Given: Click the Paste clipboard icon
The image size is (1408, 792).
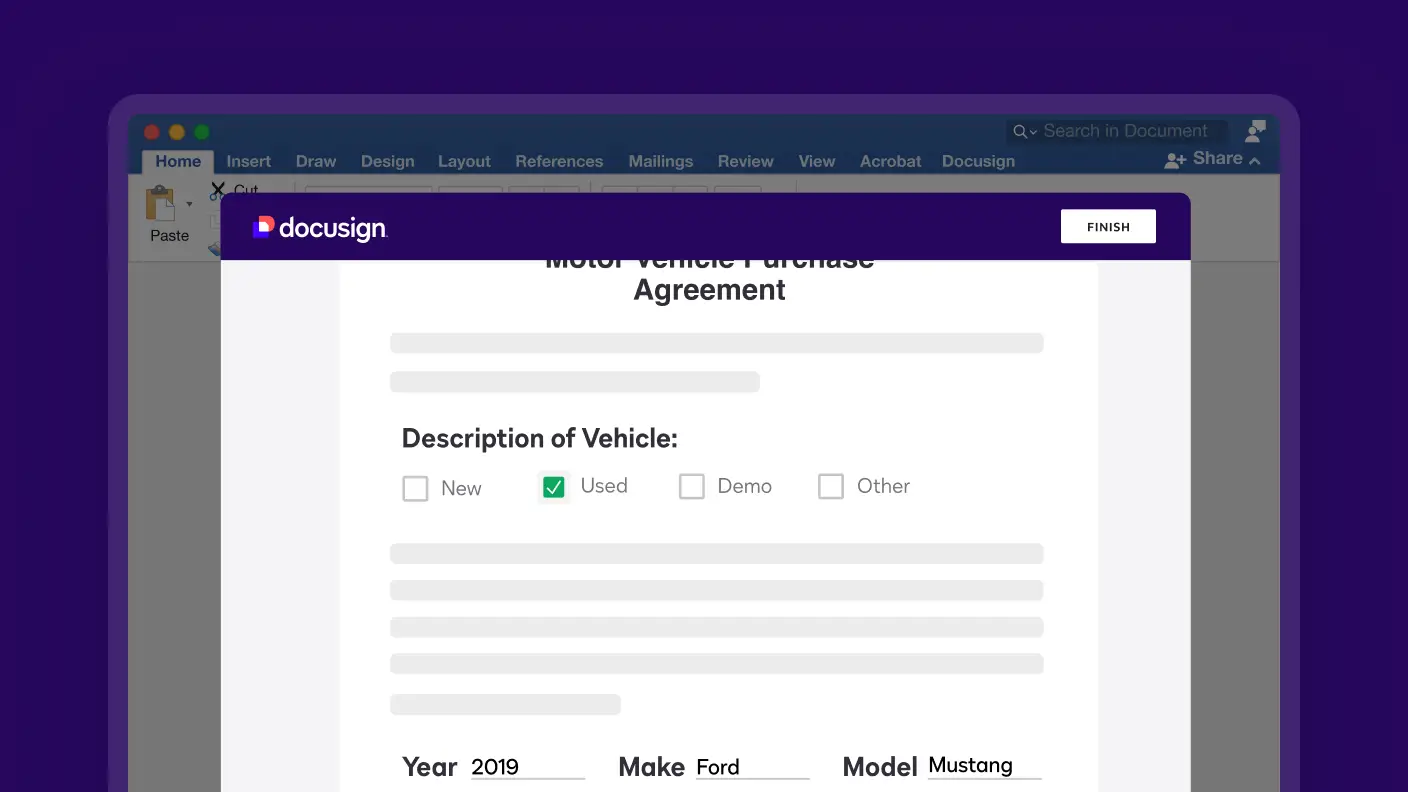Looking at the screenshot, I should pyautogui.click(x=160, y=203).
